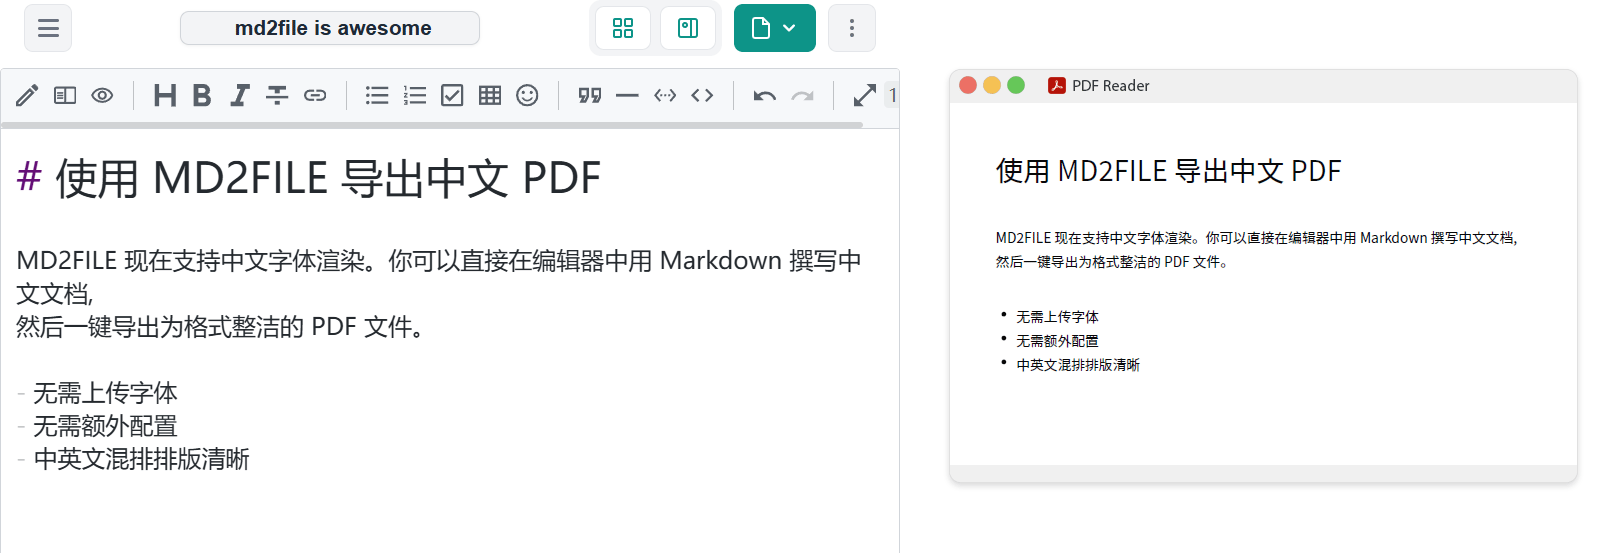
Task: Apply strikethrough formatting
Action: click(x=277, y=95)
